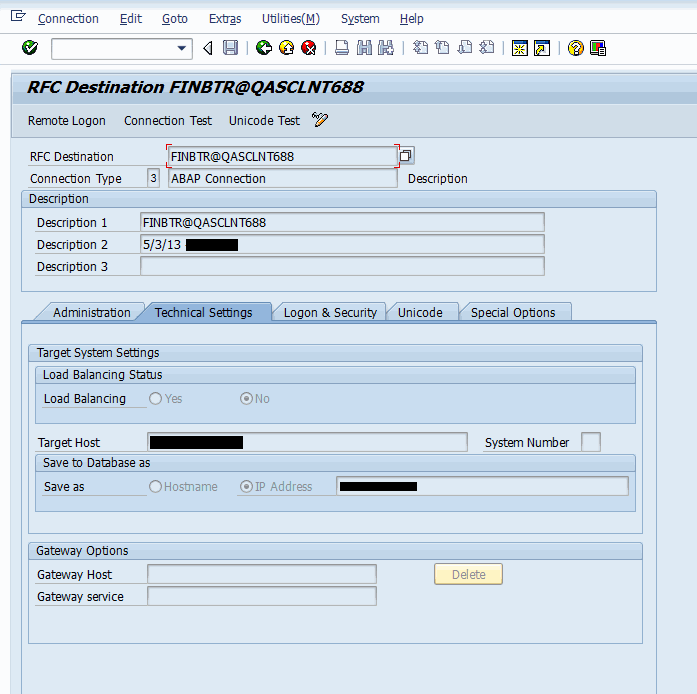697x694 pixels.
Task: Click the Unicode Test button
Action: point(264,120)
